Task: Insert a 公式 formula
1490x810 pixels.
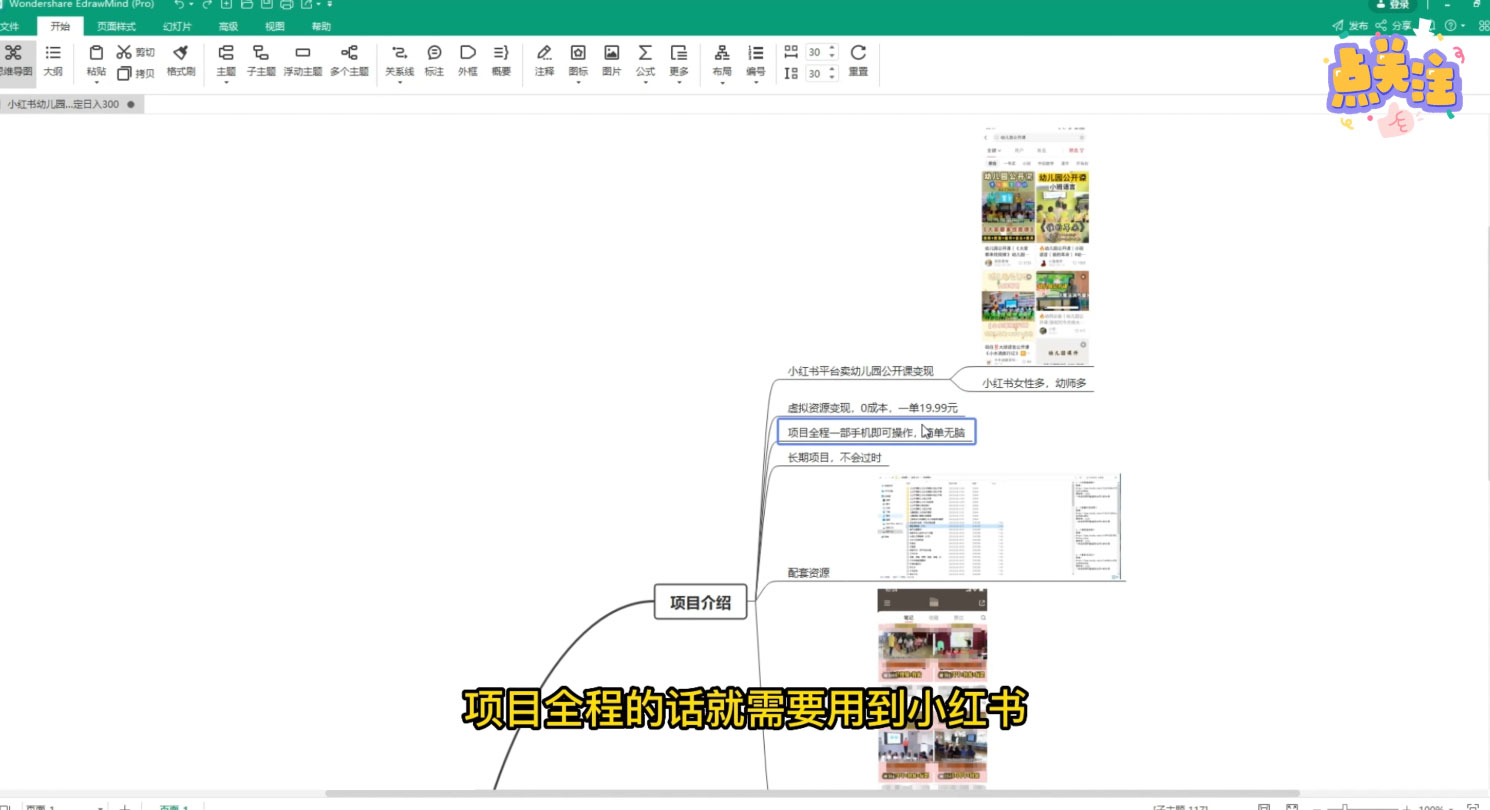Action: [645, 58]
